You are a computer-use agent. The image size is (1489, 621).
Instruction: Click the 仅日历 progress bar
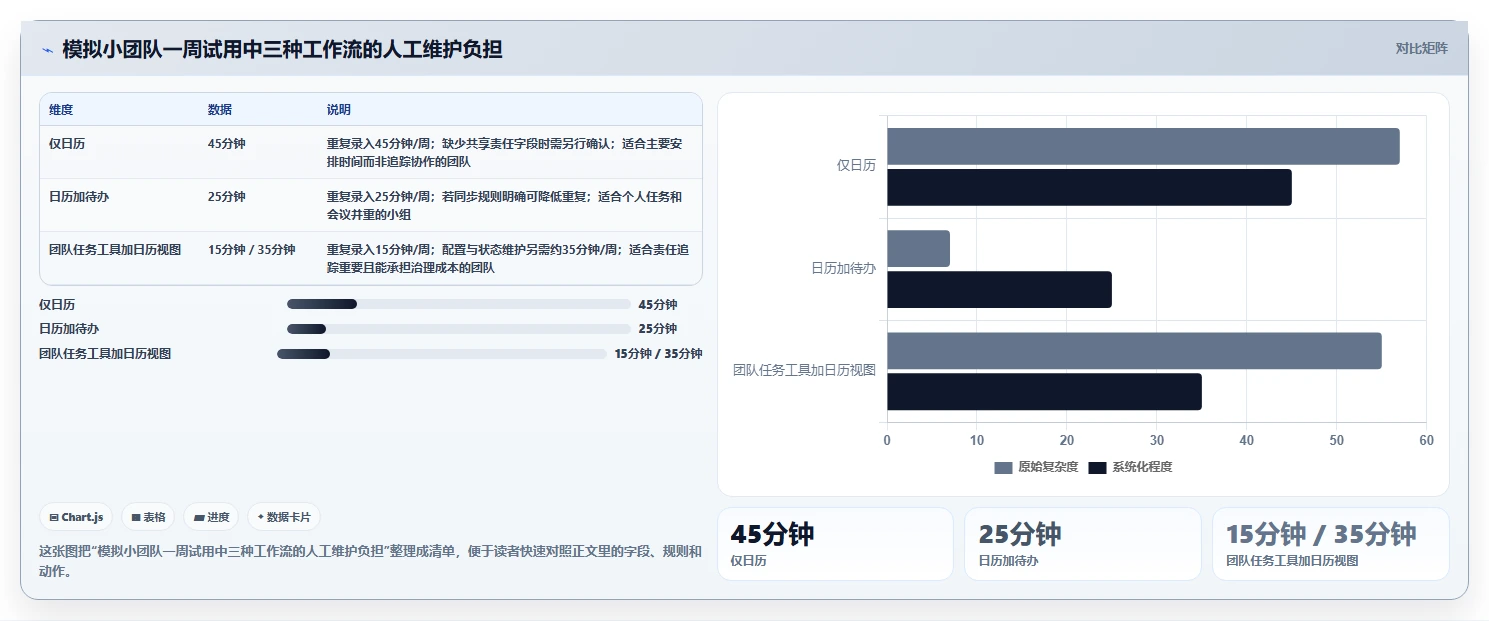[x=459, y=304]
